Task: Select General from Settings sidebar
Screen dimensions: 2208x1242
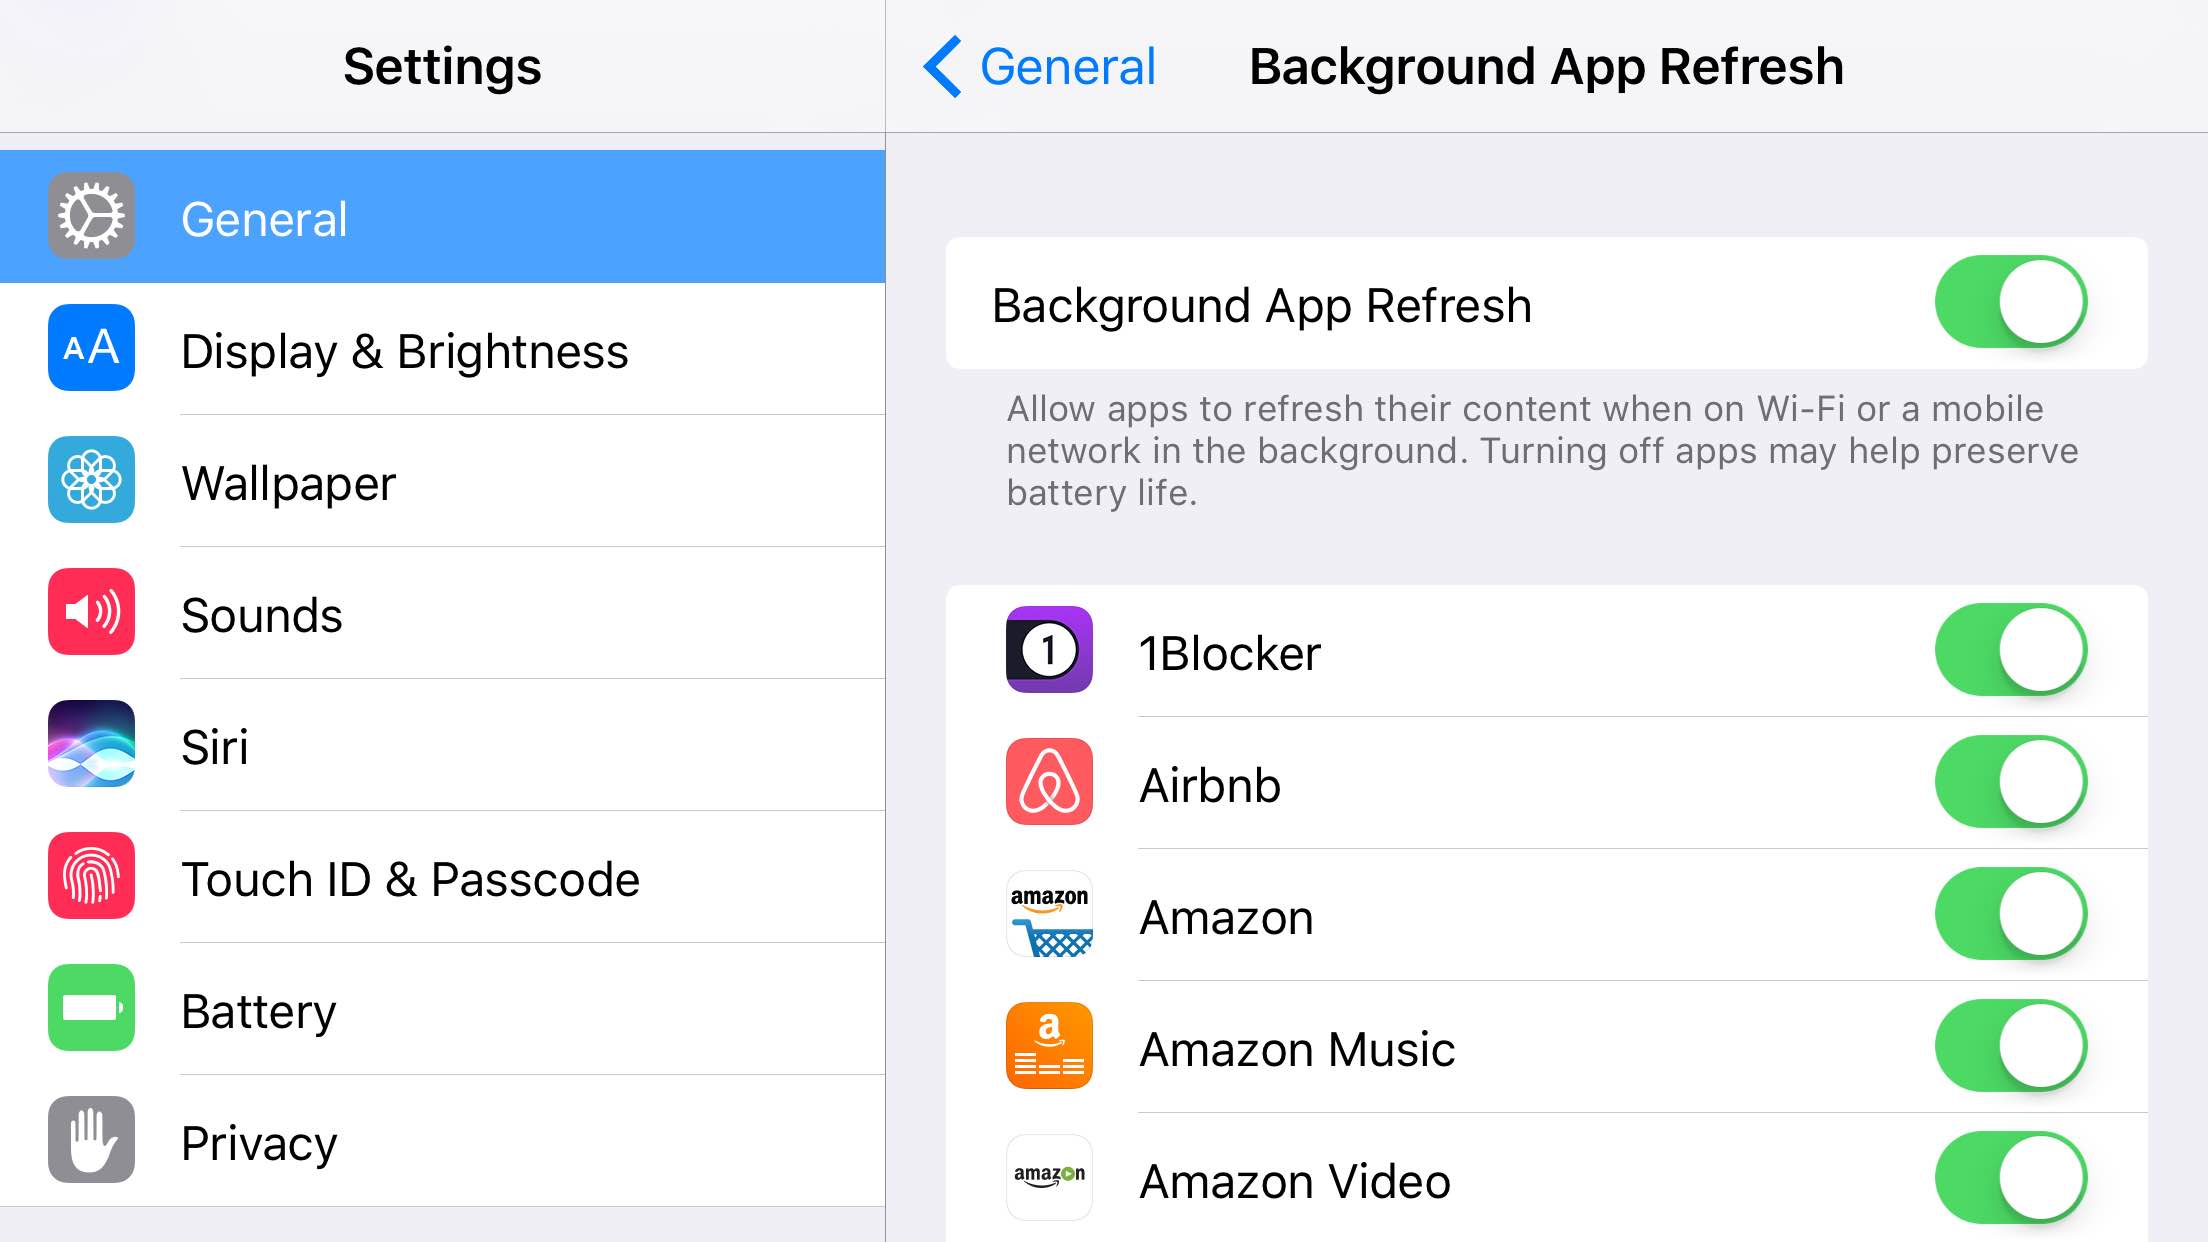Action: tap(441, 217)
